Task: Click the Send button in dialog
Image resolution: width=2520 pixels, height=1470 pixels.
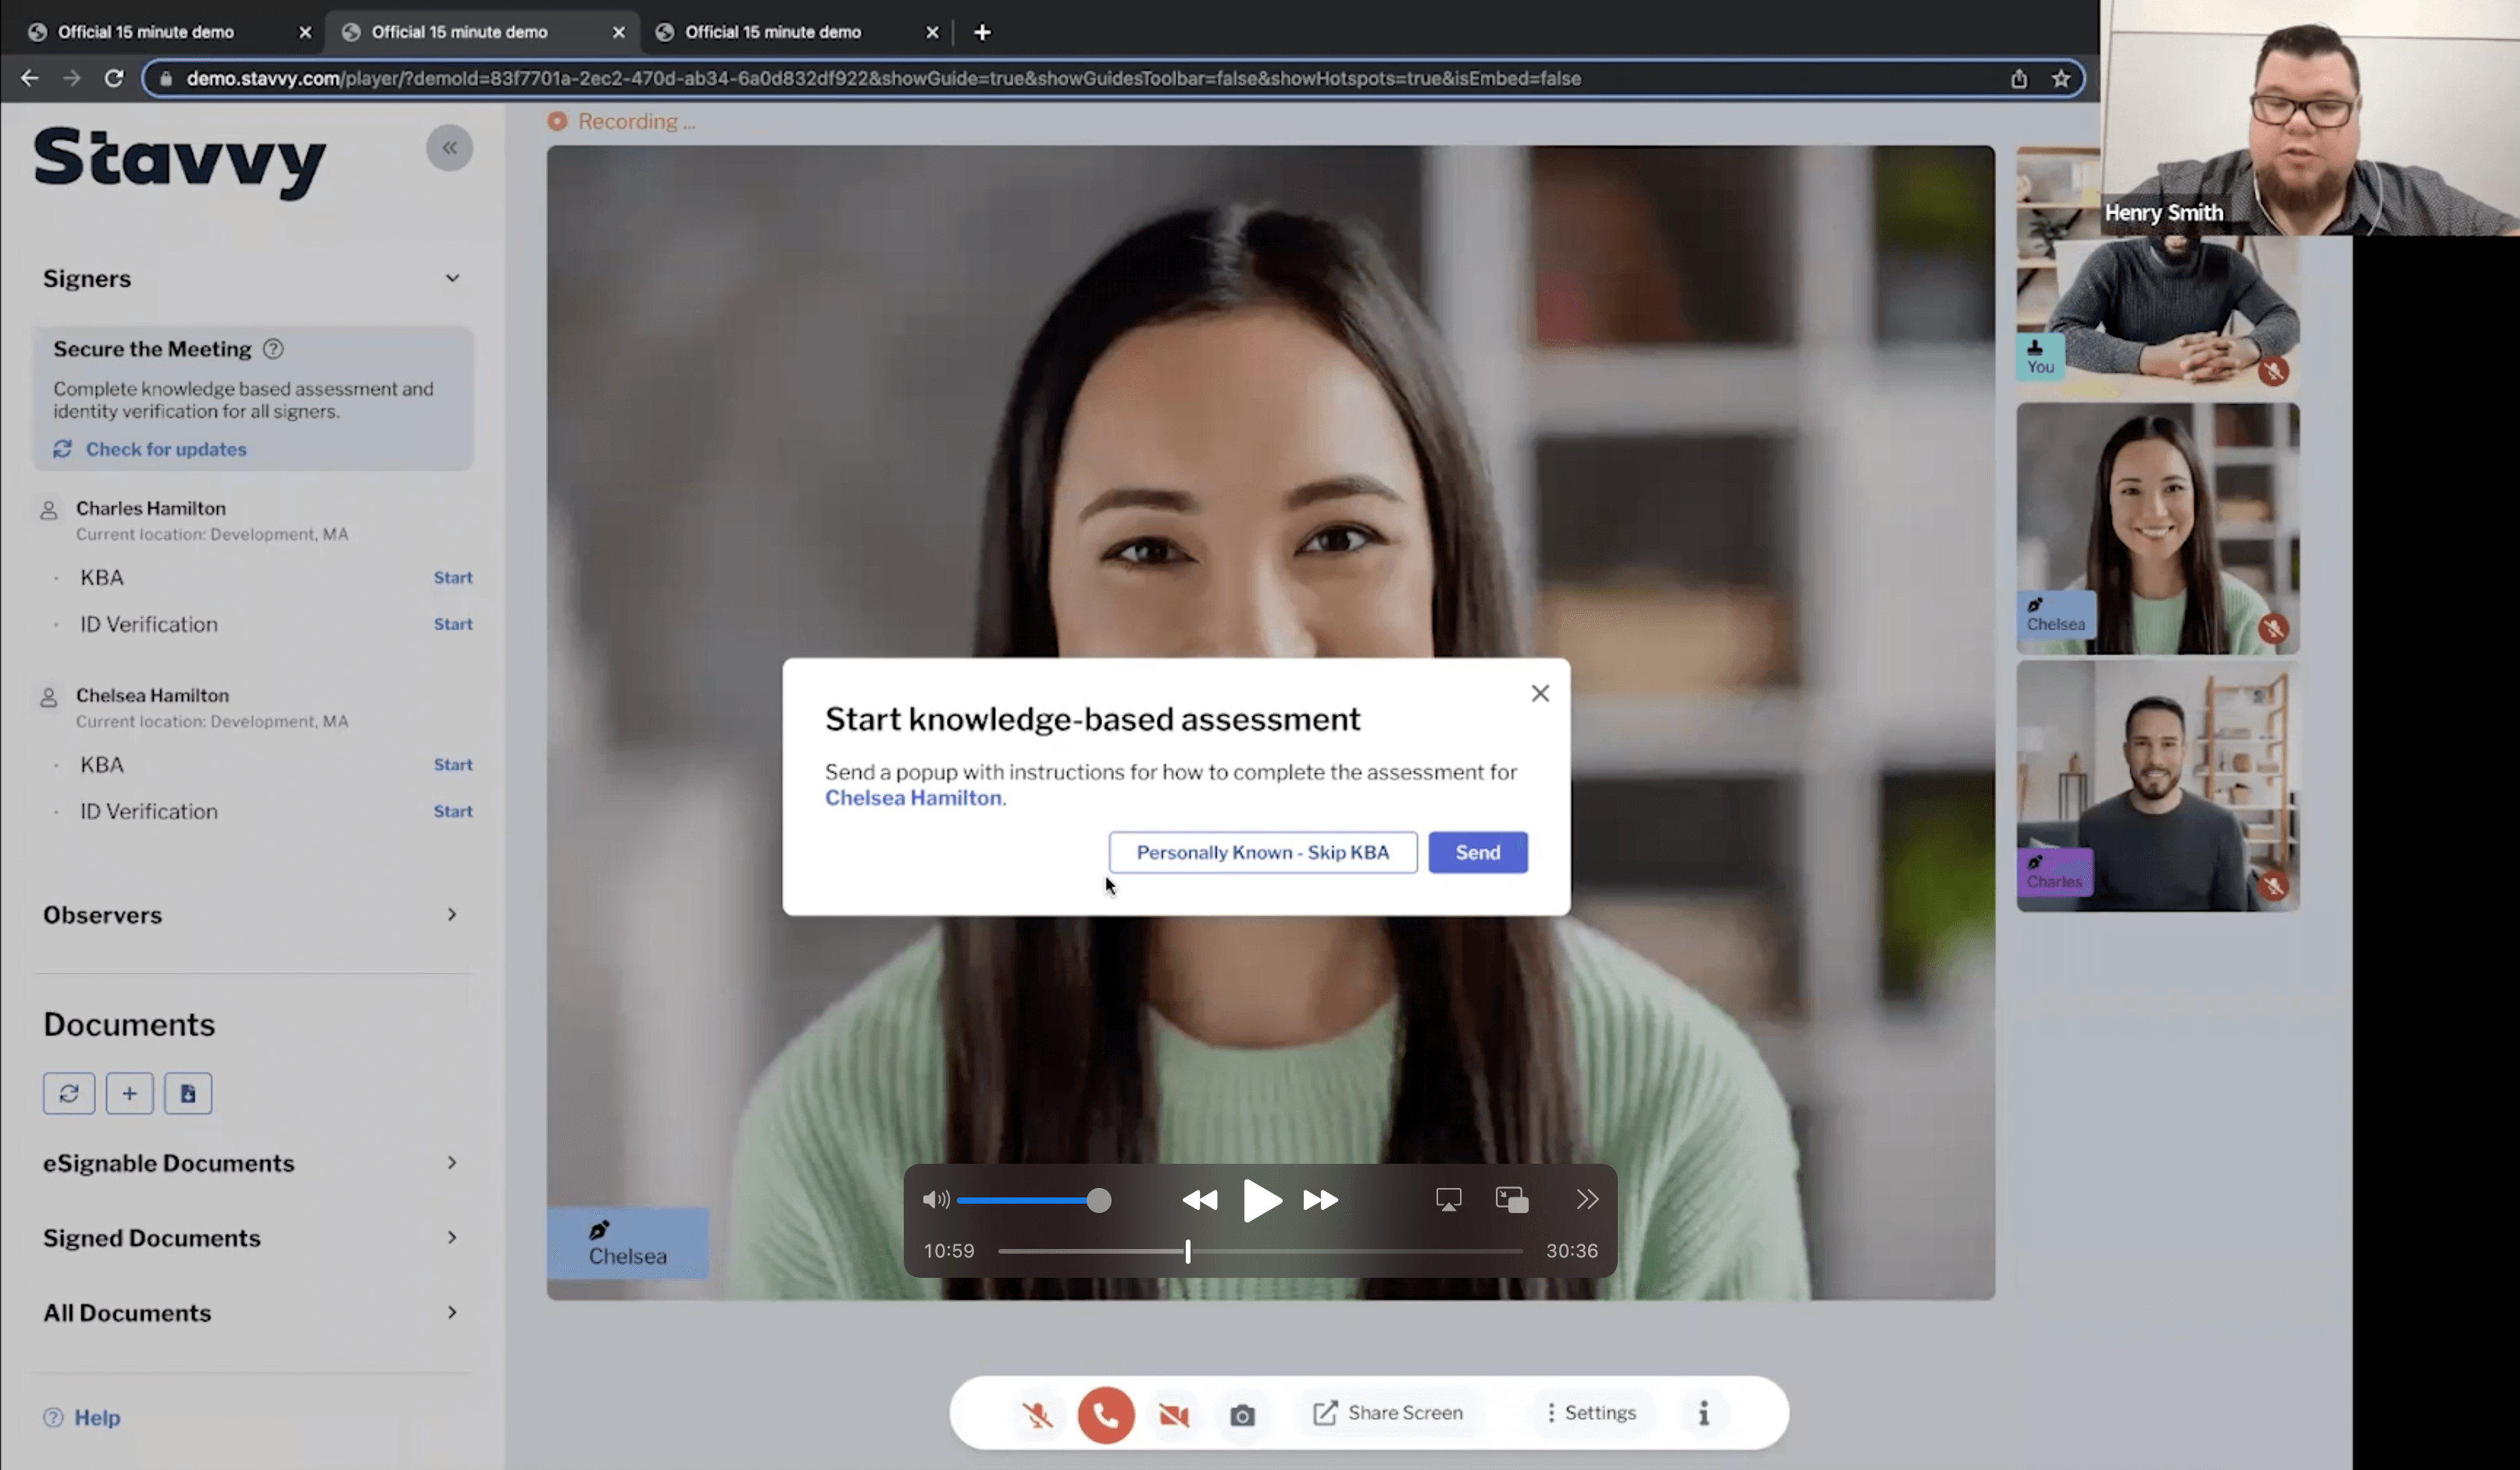Action: click(x=1477, y=852)
